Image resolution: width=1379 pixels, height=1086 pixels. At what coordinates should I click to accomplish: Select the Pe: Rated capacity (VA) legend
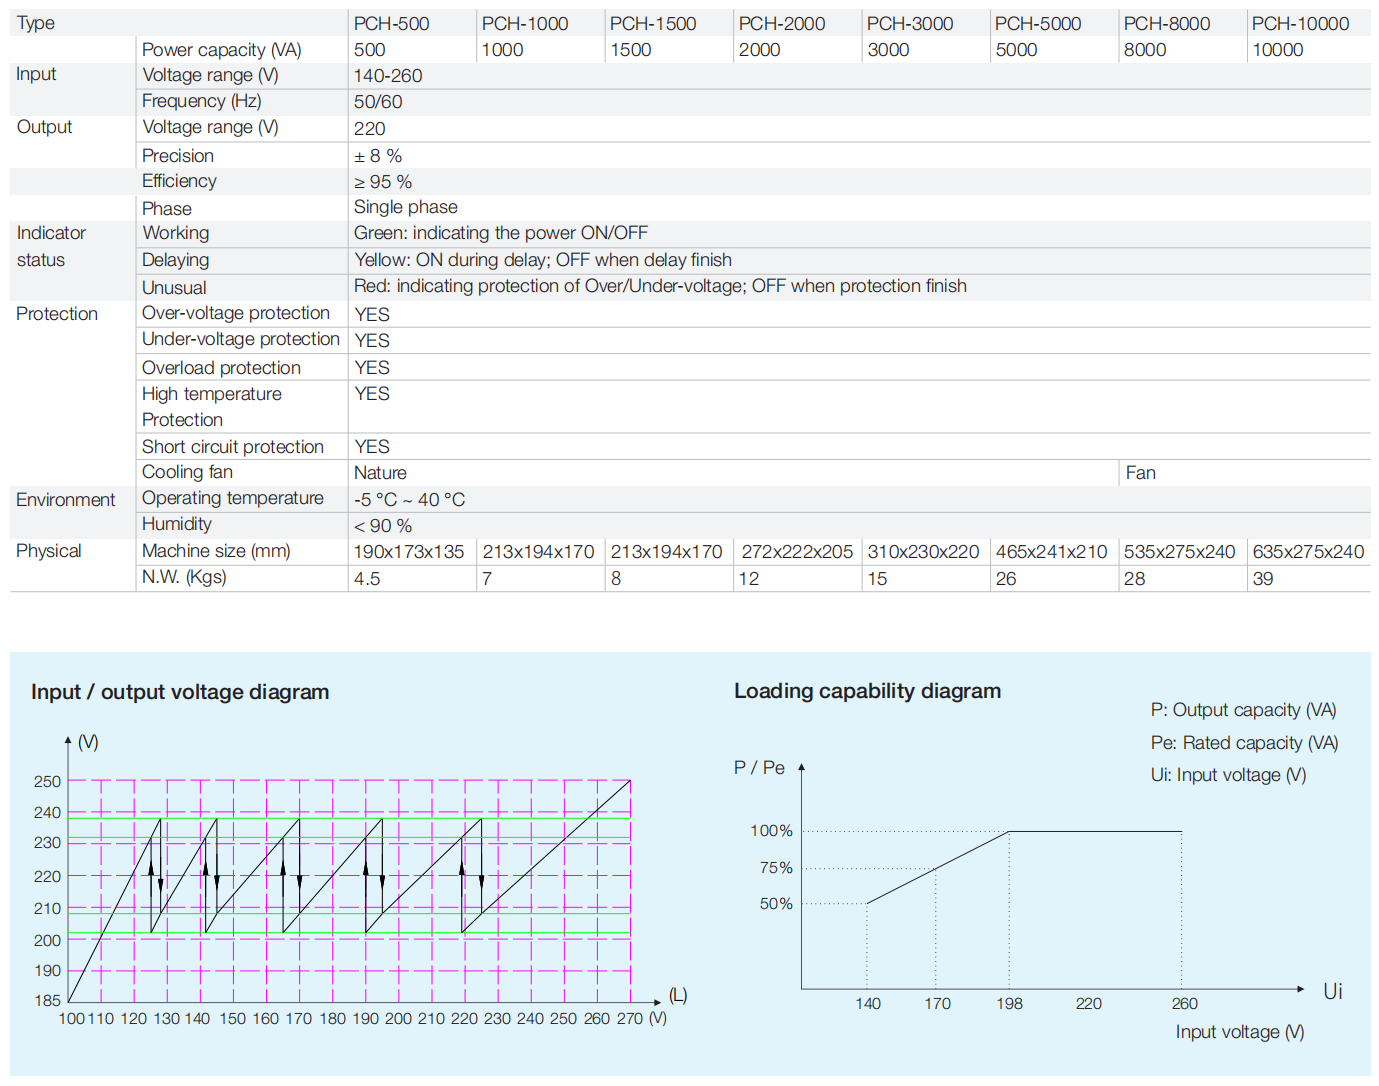click(x=1244, y=743)
